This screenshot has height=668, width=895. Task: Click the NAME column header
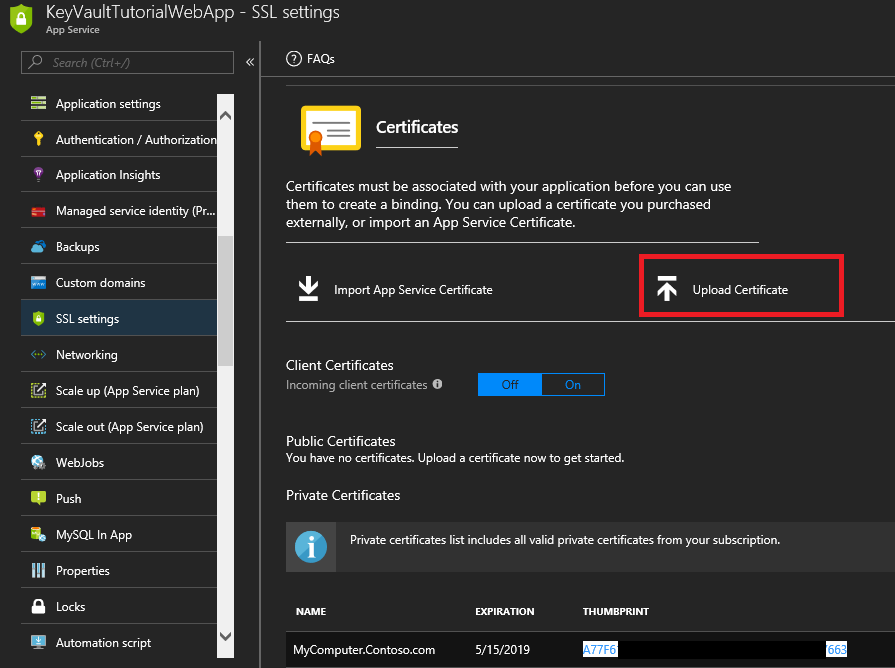coord(311,611)
